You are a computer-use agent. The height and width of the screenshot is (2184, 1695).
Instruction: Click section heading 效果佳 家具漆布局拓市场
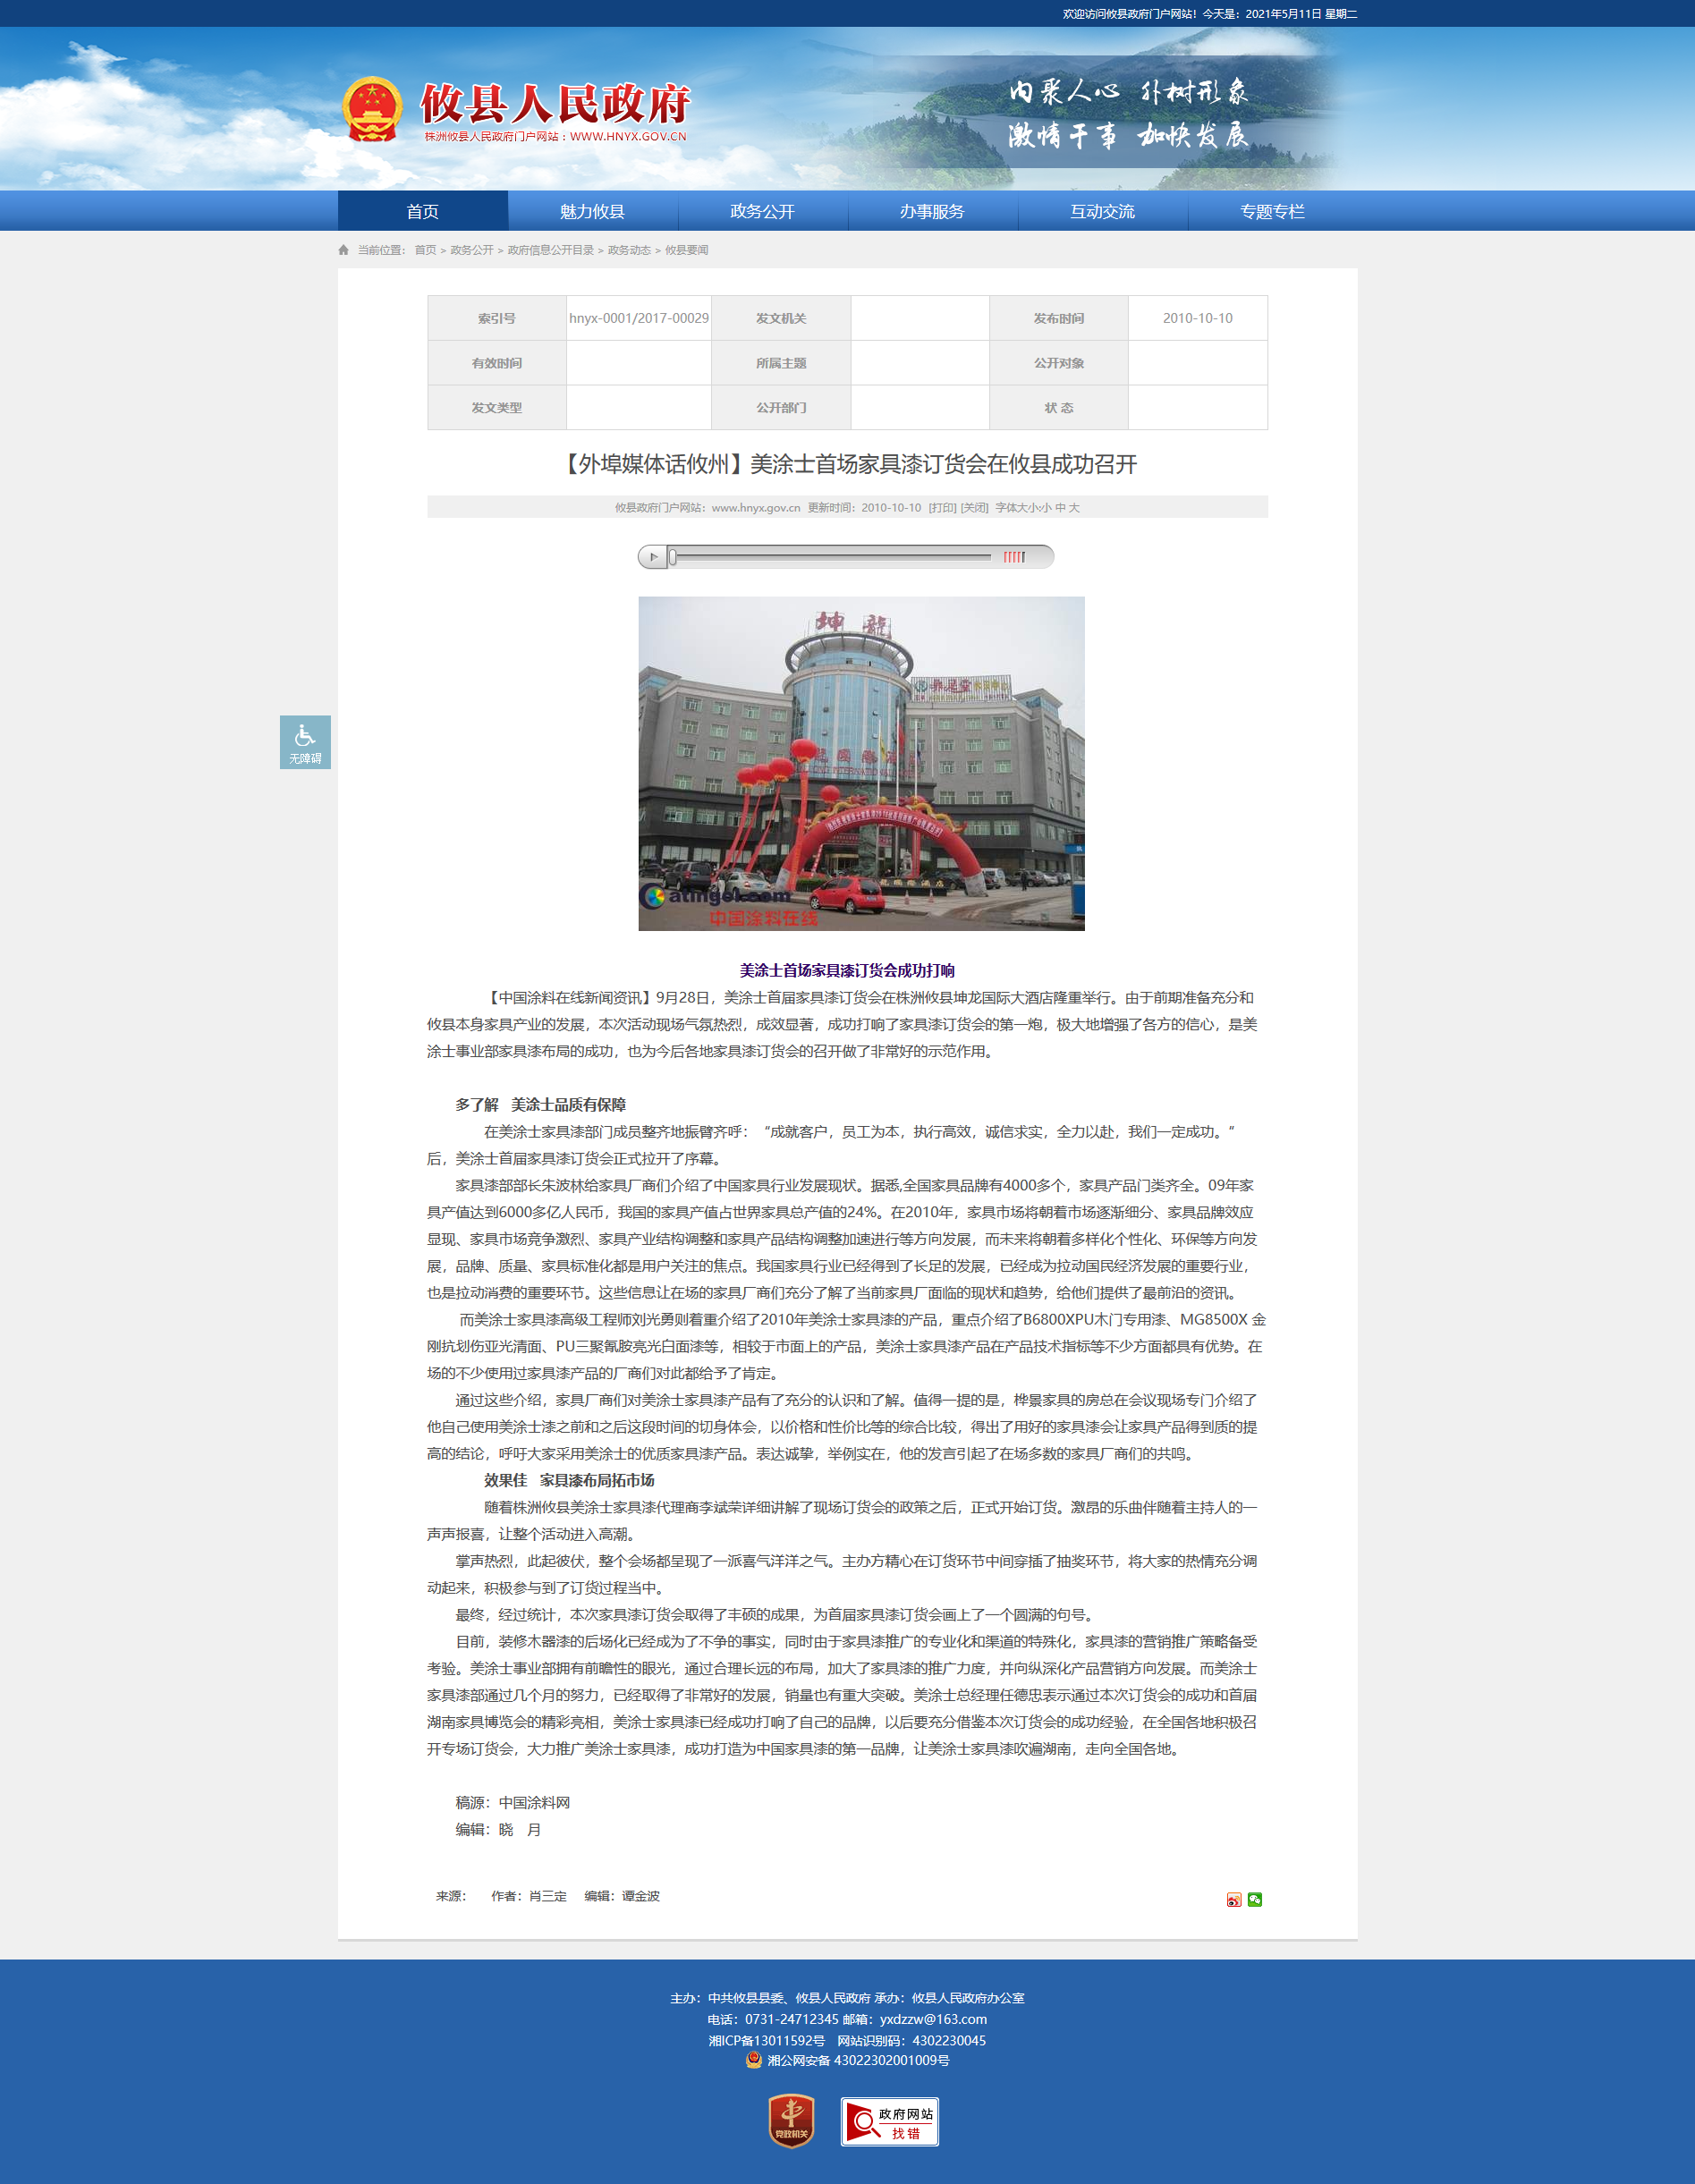click(569, 1480)
